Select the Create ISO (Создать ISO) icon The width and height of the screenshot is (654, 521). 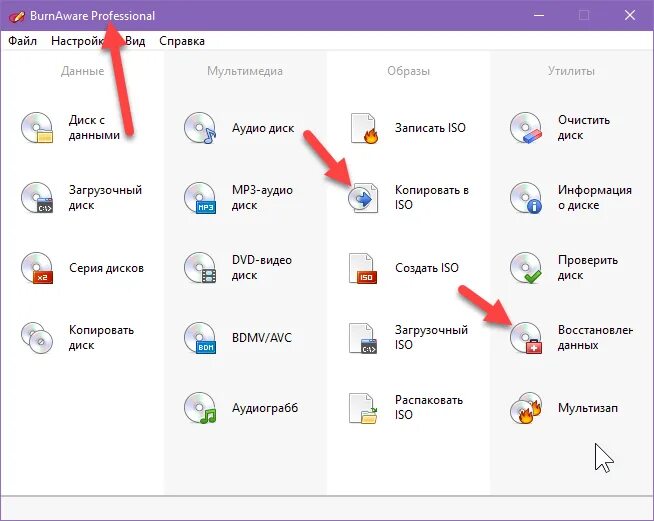363,268
